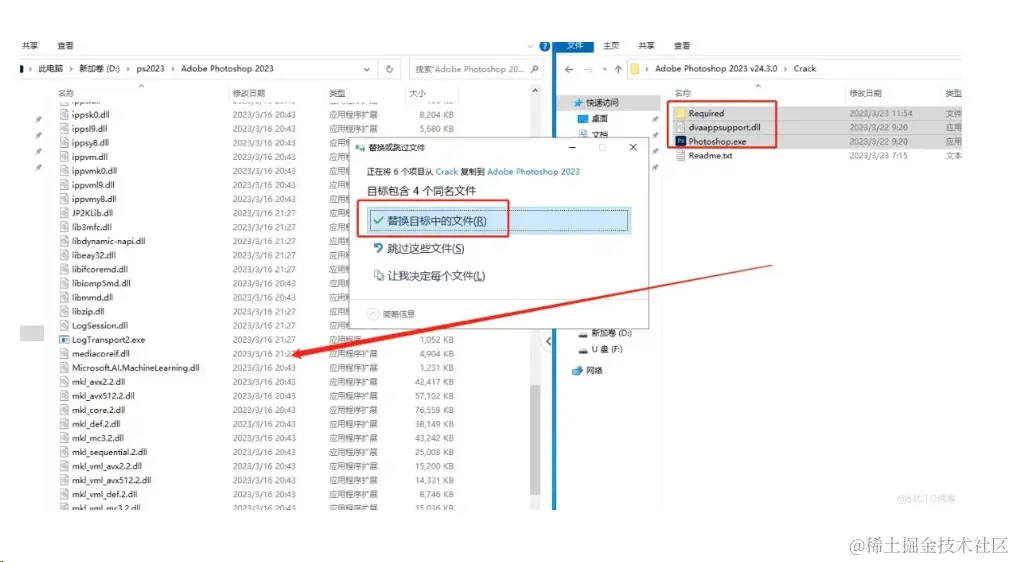Choose Skip these files (跳过这些文件) option
Screen dimensions: 1015x562
coord(419,249)
